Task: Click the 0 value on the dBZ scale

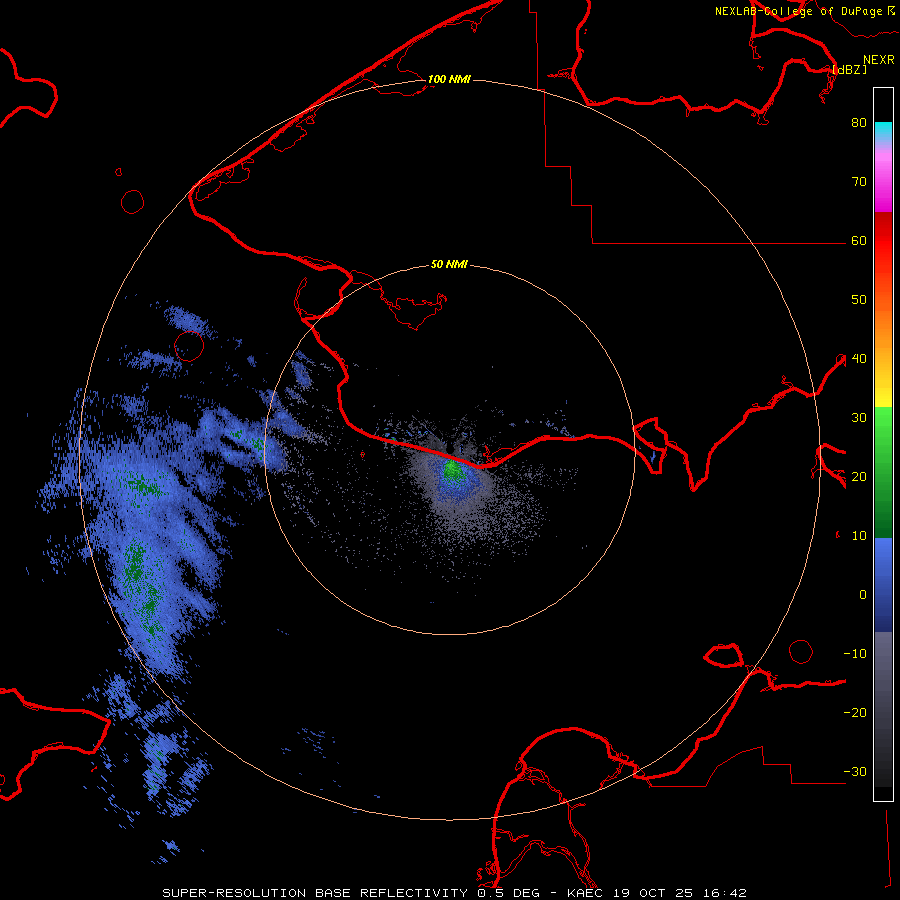Action: [x=863, y=595]
